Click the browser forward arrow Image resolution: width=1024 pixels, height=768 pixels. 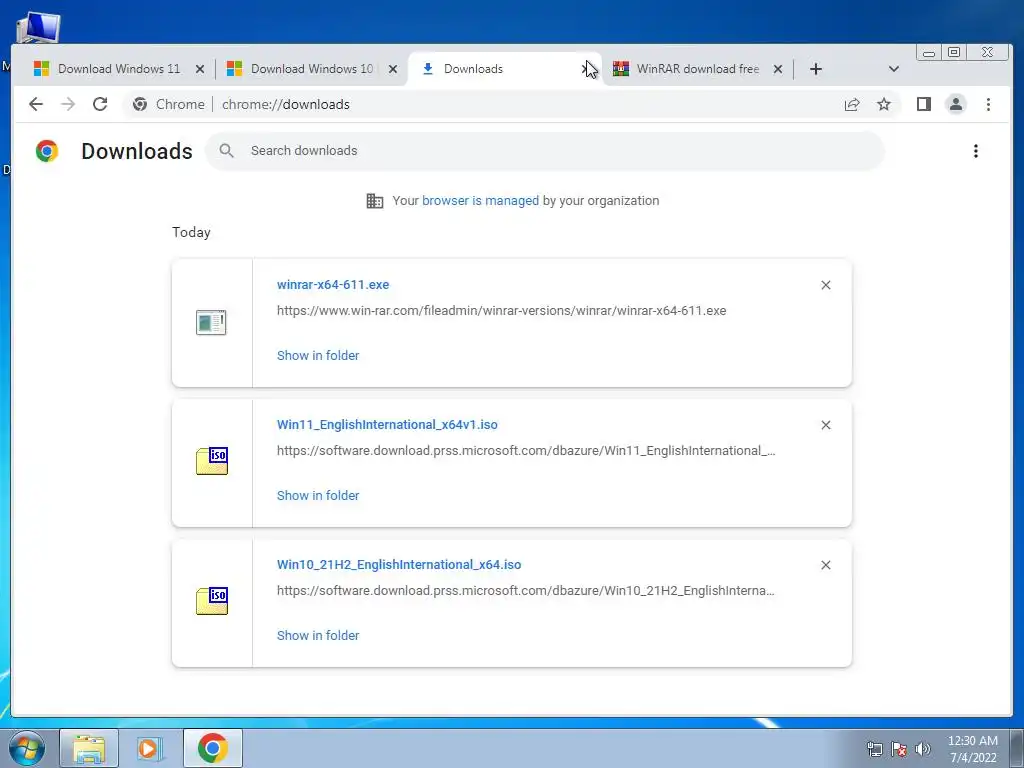(x=68, y=104)
